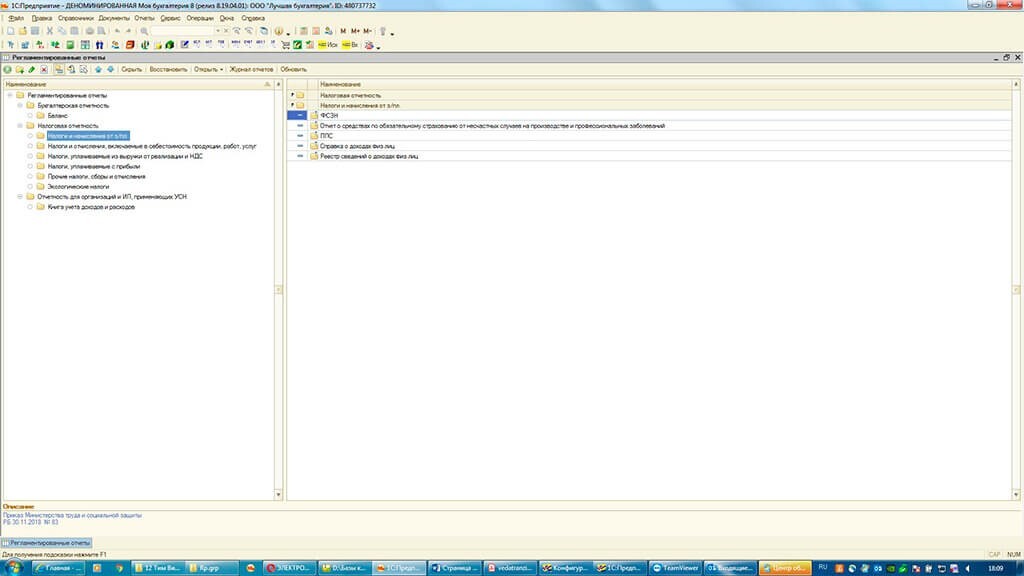Image resolution: width=1024 pixels, height=576 pixels.
Task: Collapse the Налоговая отчетность tree node
Action: point(20,125)
